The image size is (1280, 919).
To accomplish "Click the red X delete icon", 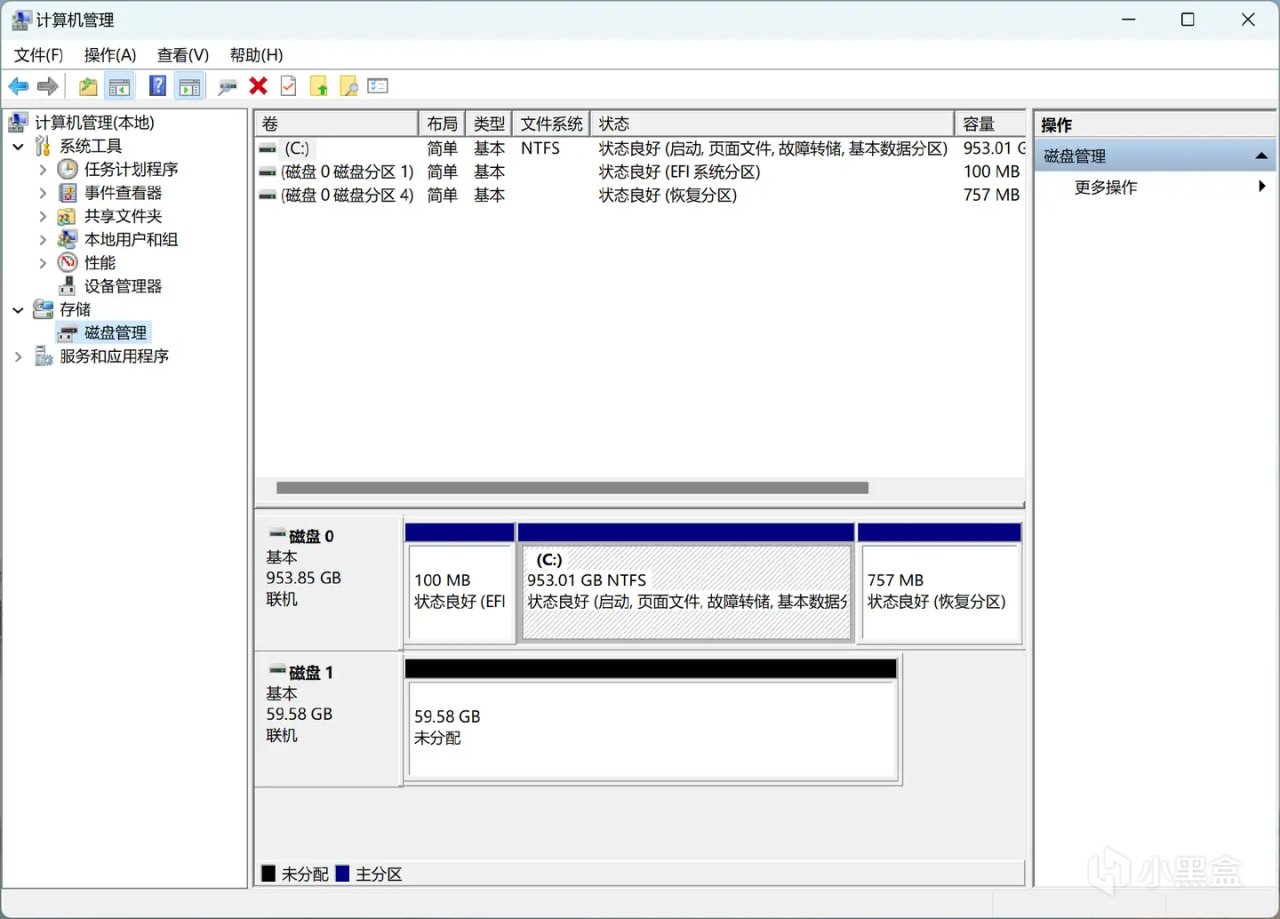I will 258,87.
